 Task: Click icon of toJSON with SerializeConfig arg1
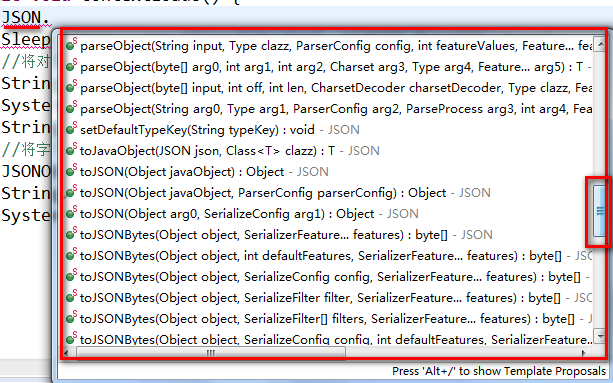point(71,213)
